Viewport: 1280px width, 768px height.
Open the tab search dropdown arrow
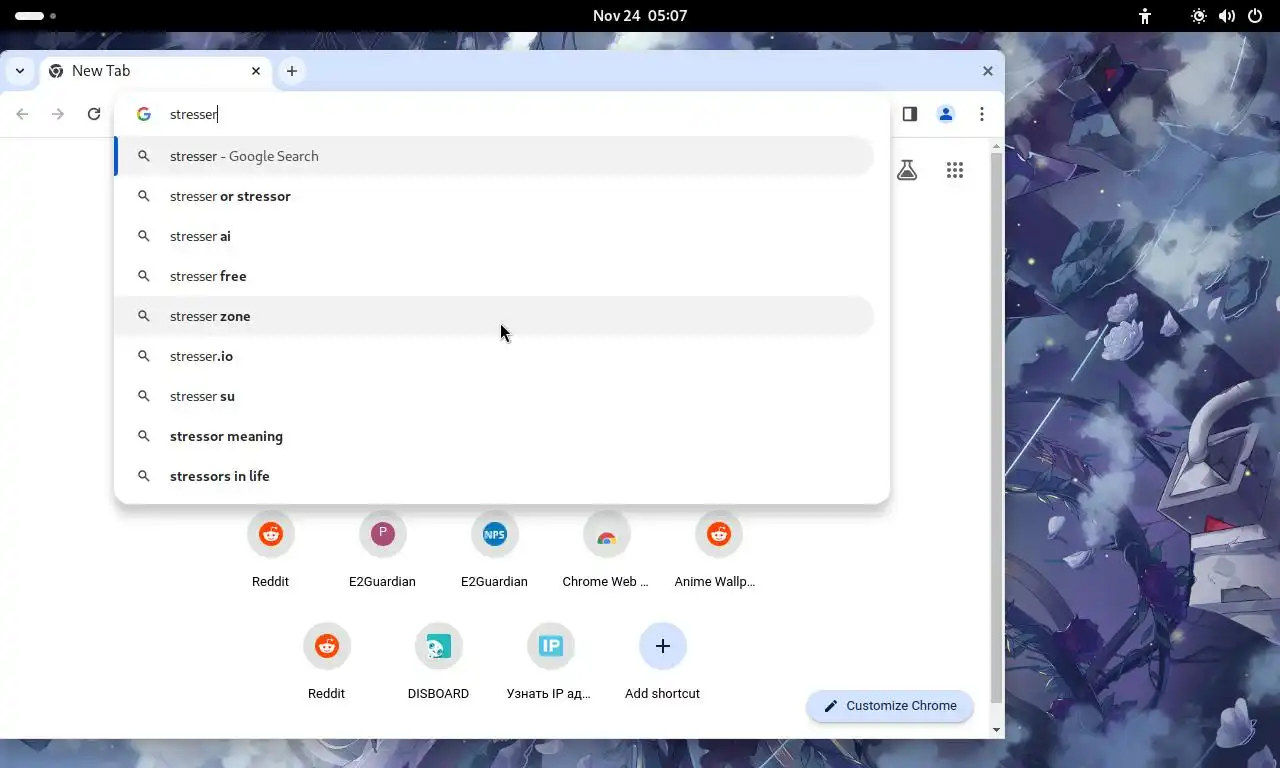pyautogui.click(x=20, y=71)
